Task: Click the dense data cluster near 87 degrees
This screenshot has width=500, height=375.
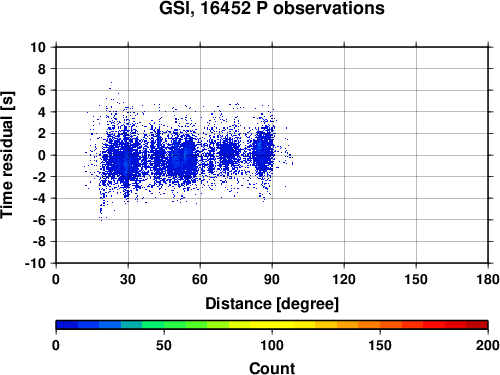Action: (x=263, y=151)
